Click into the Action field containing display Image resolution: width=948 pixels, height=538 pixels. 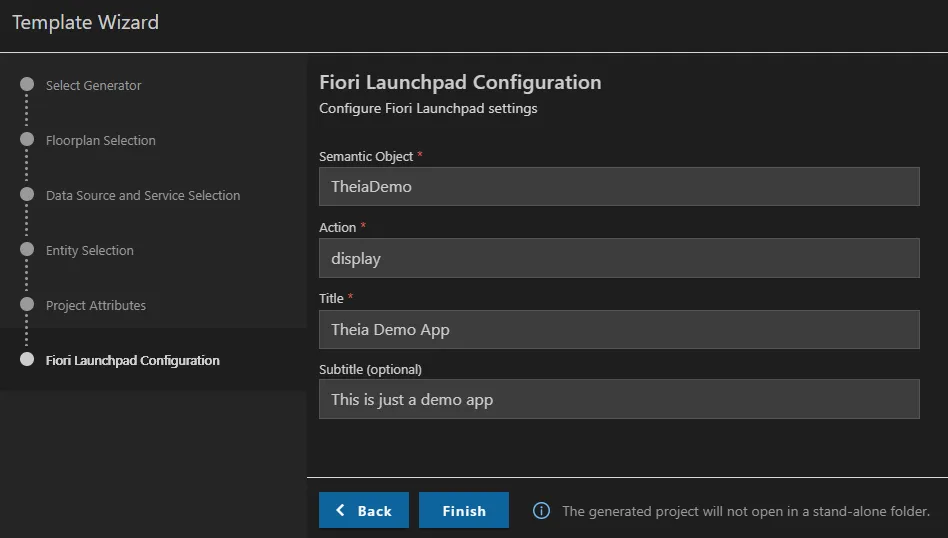coord(618,258)
